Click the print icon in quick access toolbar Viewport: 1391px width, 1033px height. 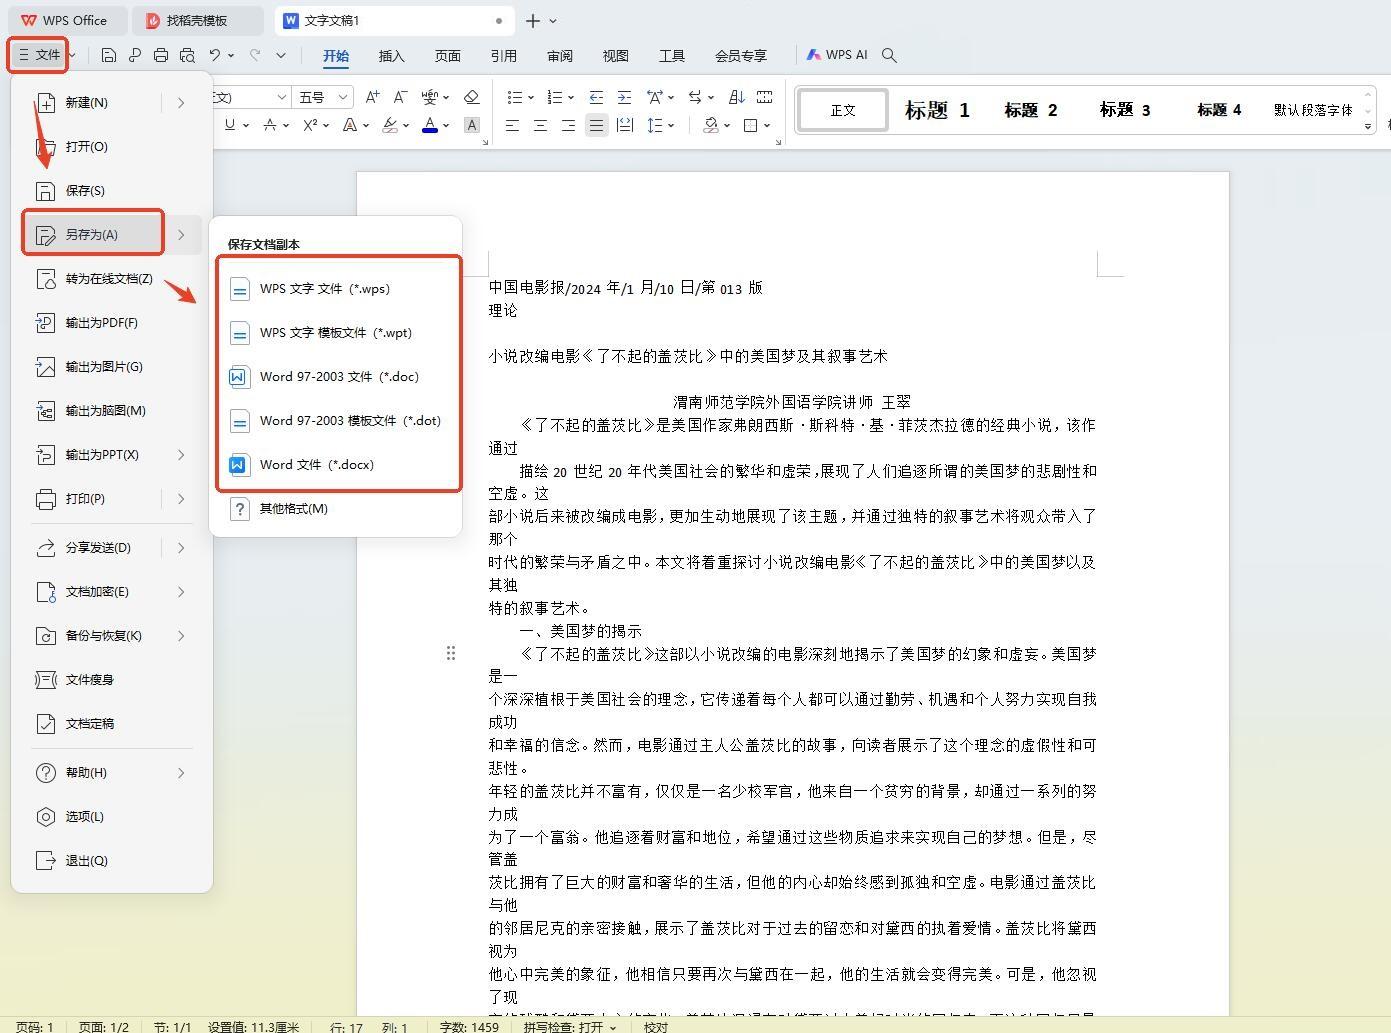coord(160,55)
